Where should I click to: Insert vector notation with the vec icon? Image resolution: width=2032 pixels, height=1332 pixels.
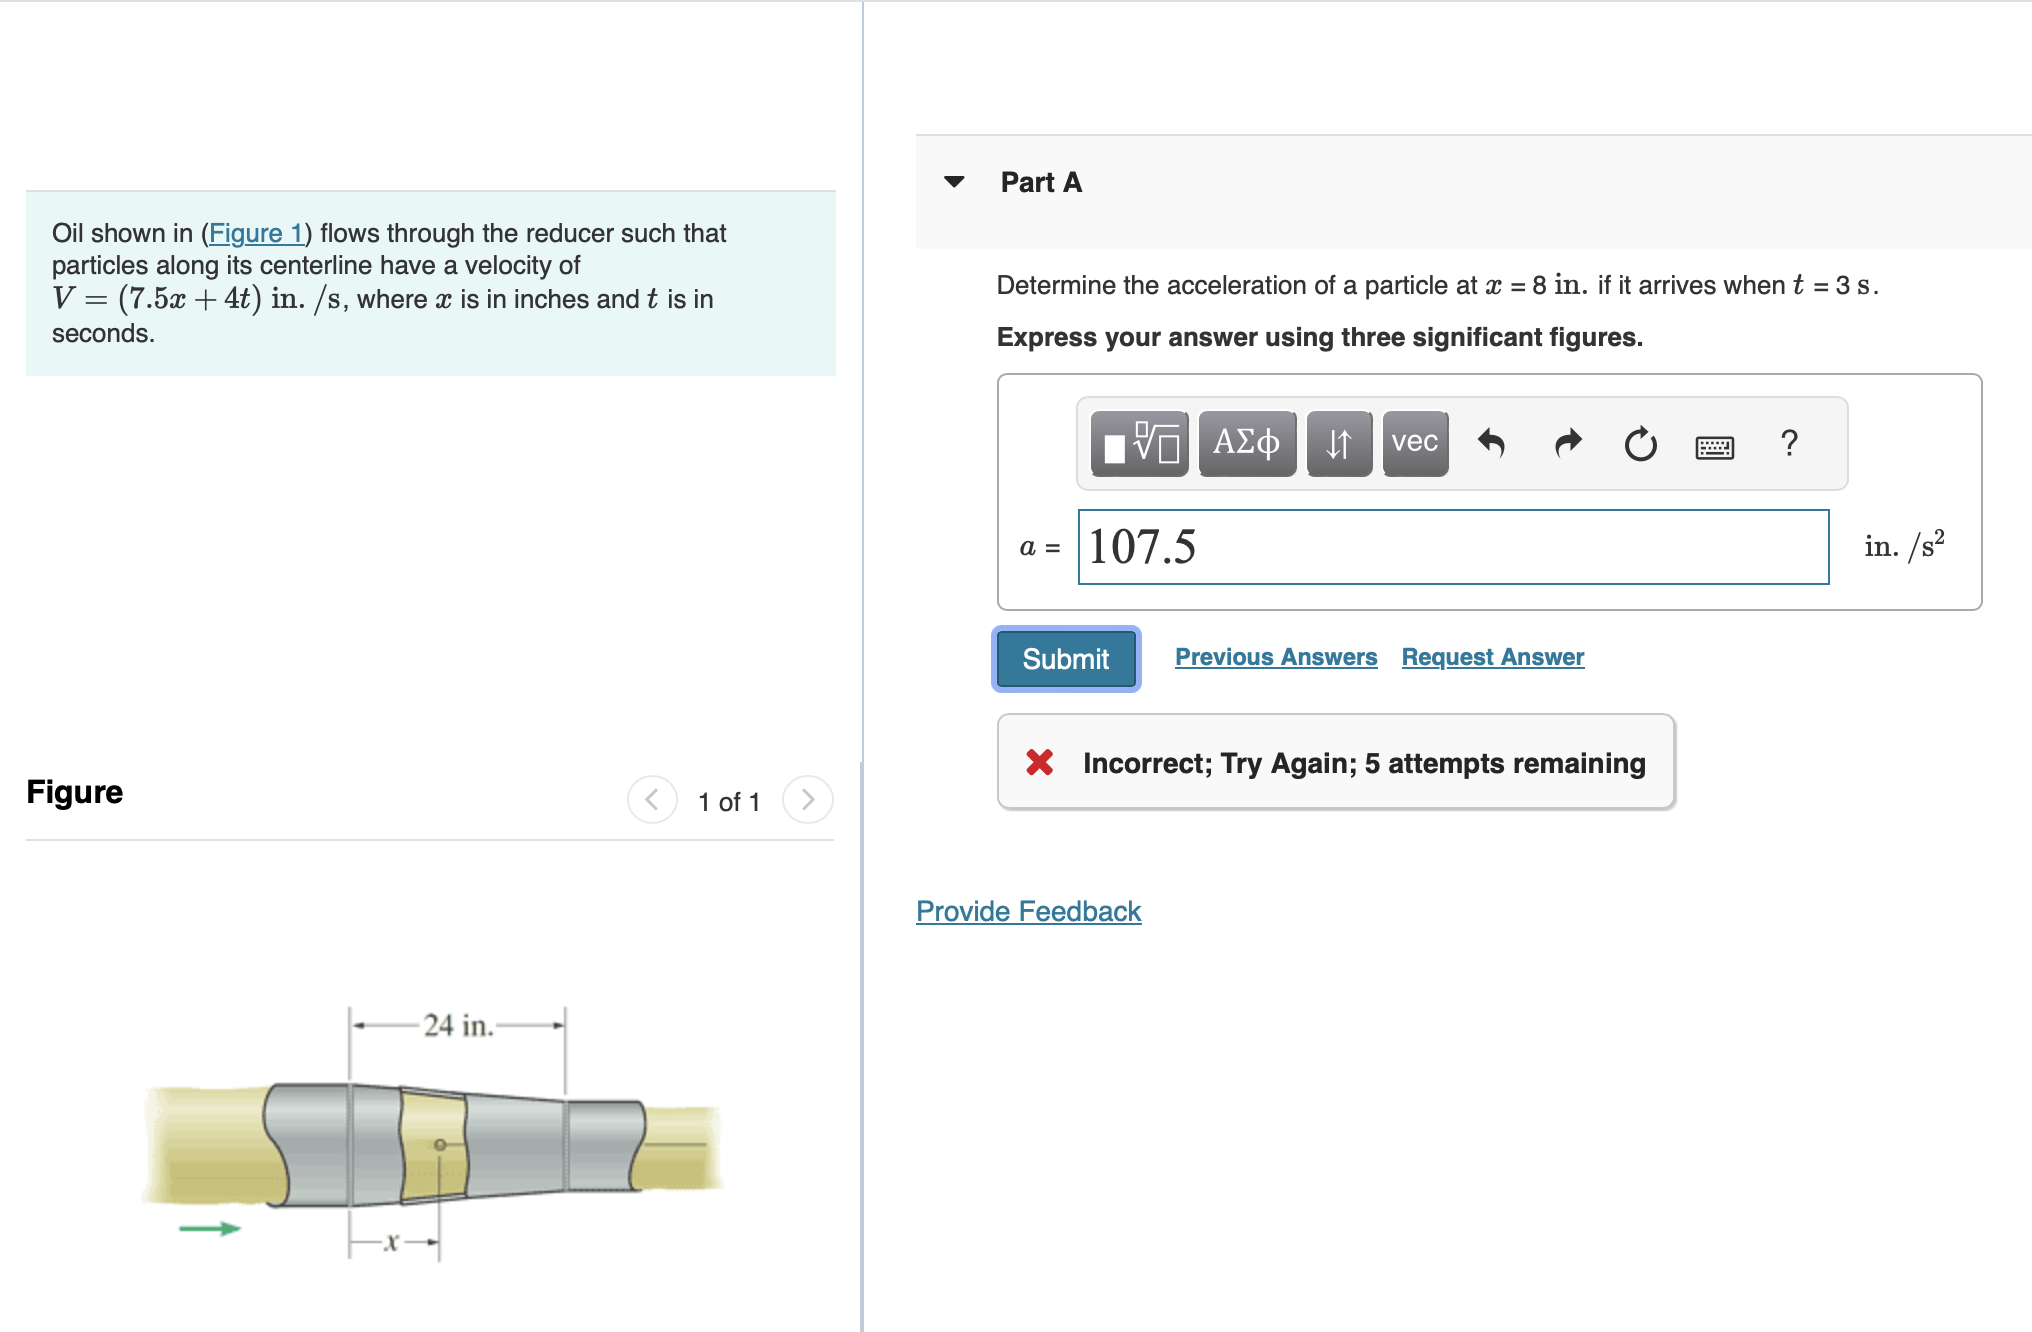[1413, 443]
